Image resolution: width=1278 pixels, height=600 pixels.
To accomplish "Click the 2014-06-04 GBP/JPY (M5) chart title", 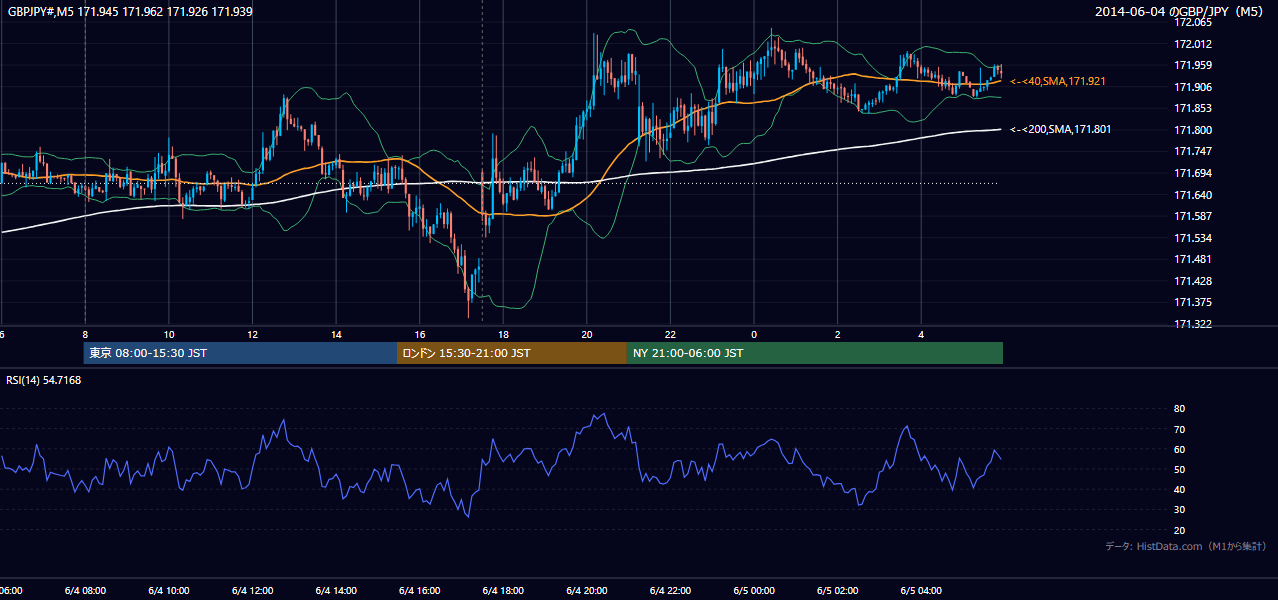I will click(x=1181, y=11).
